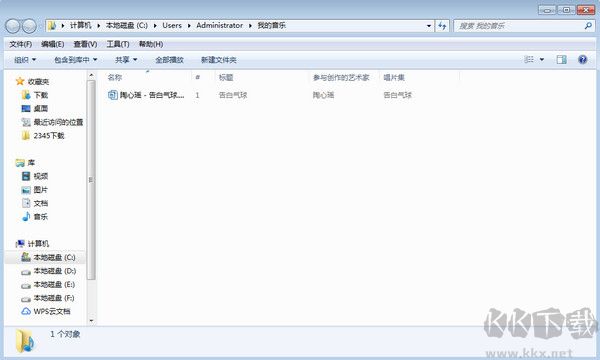
Task: Click the 视频 library icon
Action: point(26,176)
